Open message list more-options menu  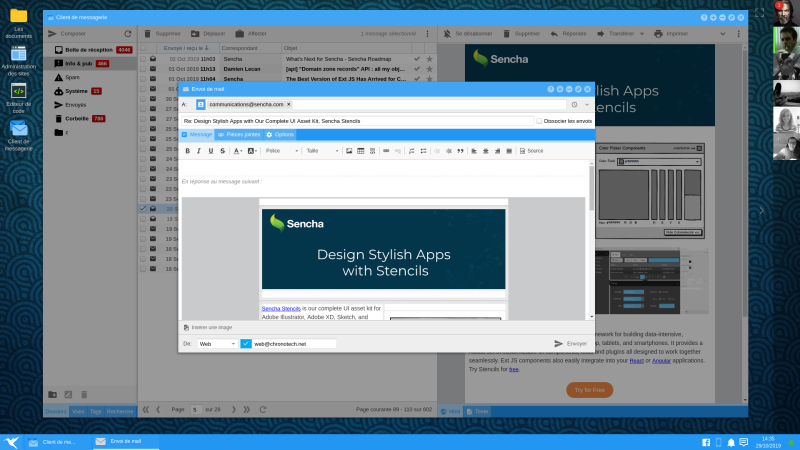[428, 34]
